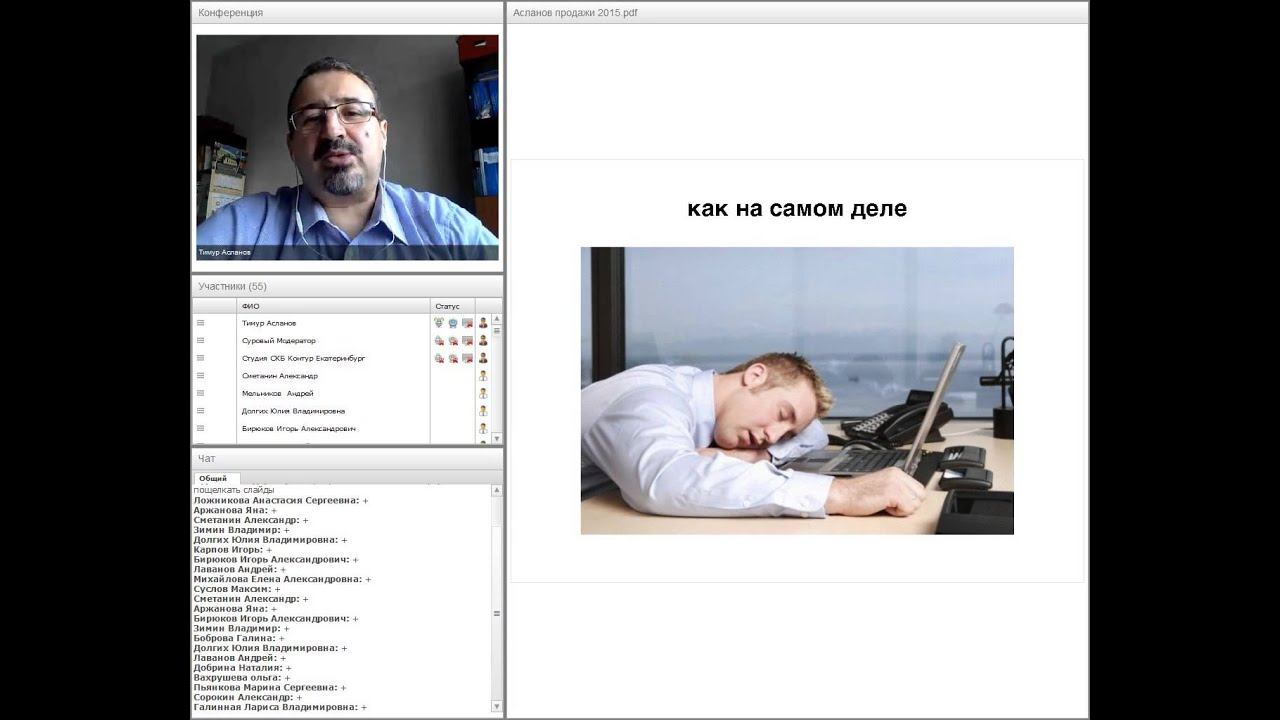Click Сорокин Александр chat message
Image resolution: width=1280 pixels, height=720 pixels.
coord(248,697)
